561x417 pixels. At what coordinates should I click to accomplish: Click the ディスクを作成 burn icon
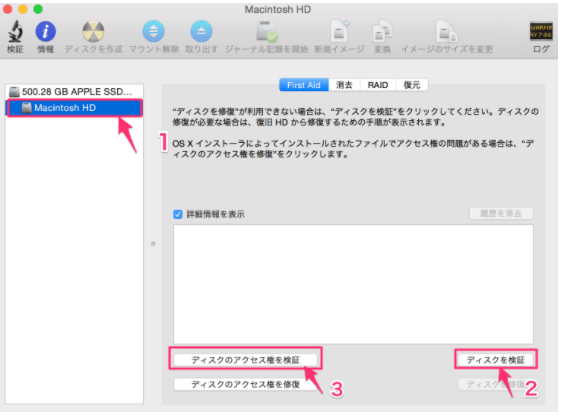click(x=93, y=31)
